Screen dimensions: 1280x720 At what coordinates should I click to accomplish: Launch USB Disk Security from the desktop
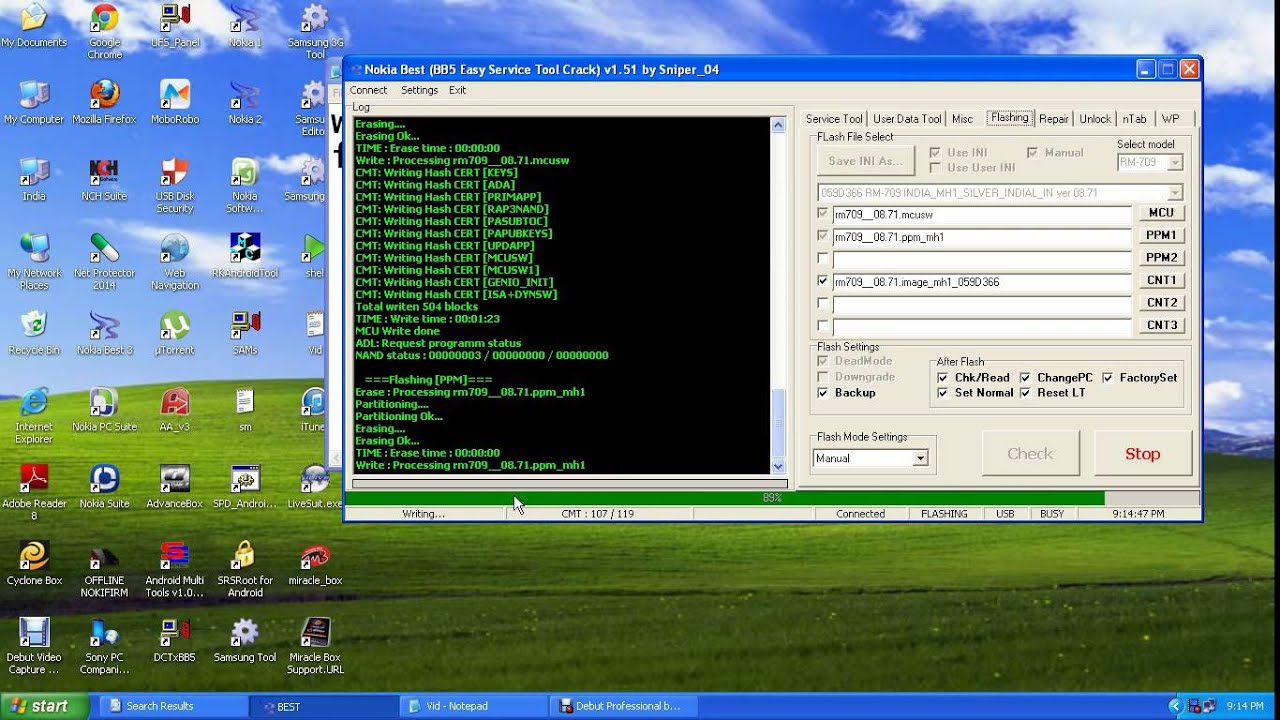coord(175,185)
